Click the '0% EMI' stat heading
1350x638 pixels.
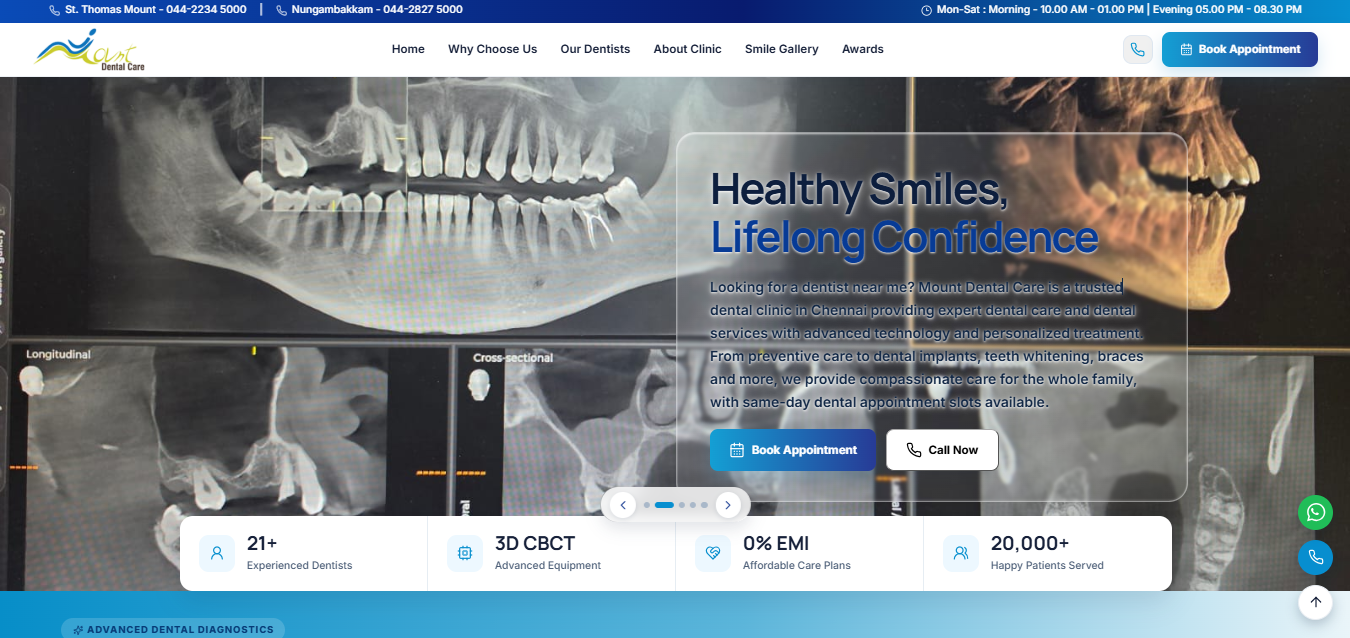coord(776,543)
